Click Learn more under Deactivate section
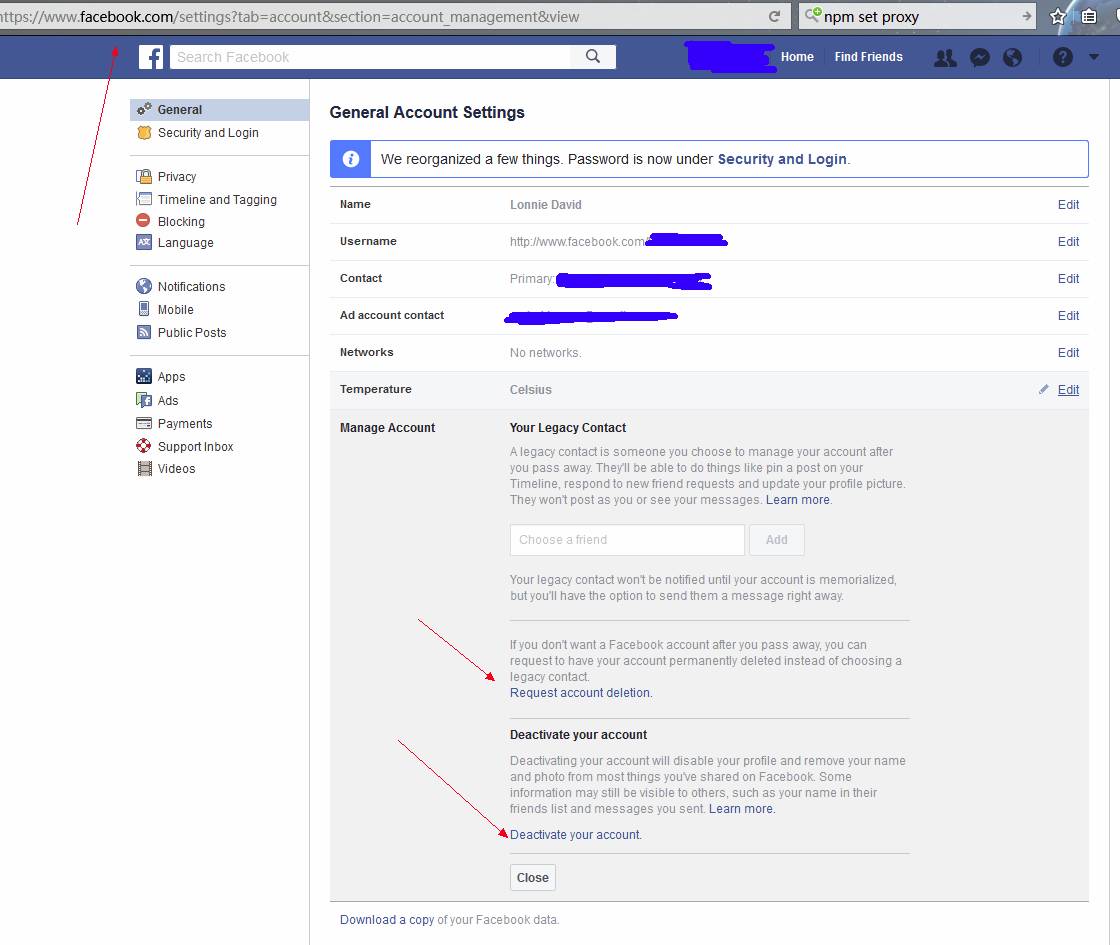Viewport: 1120px width, 945px height. (741, 809)
